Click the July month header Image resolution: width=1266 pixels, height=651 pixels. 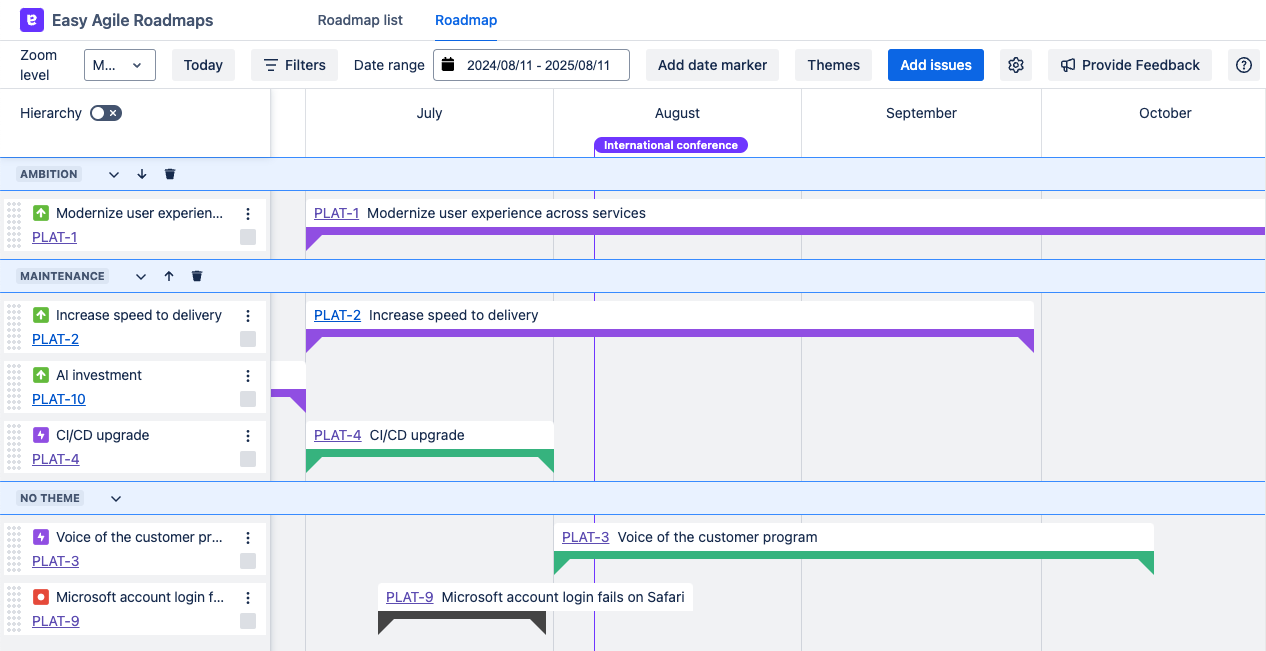(x=429, y=113)
